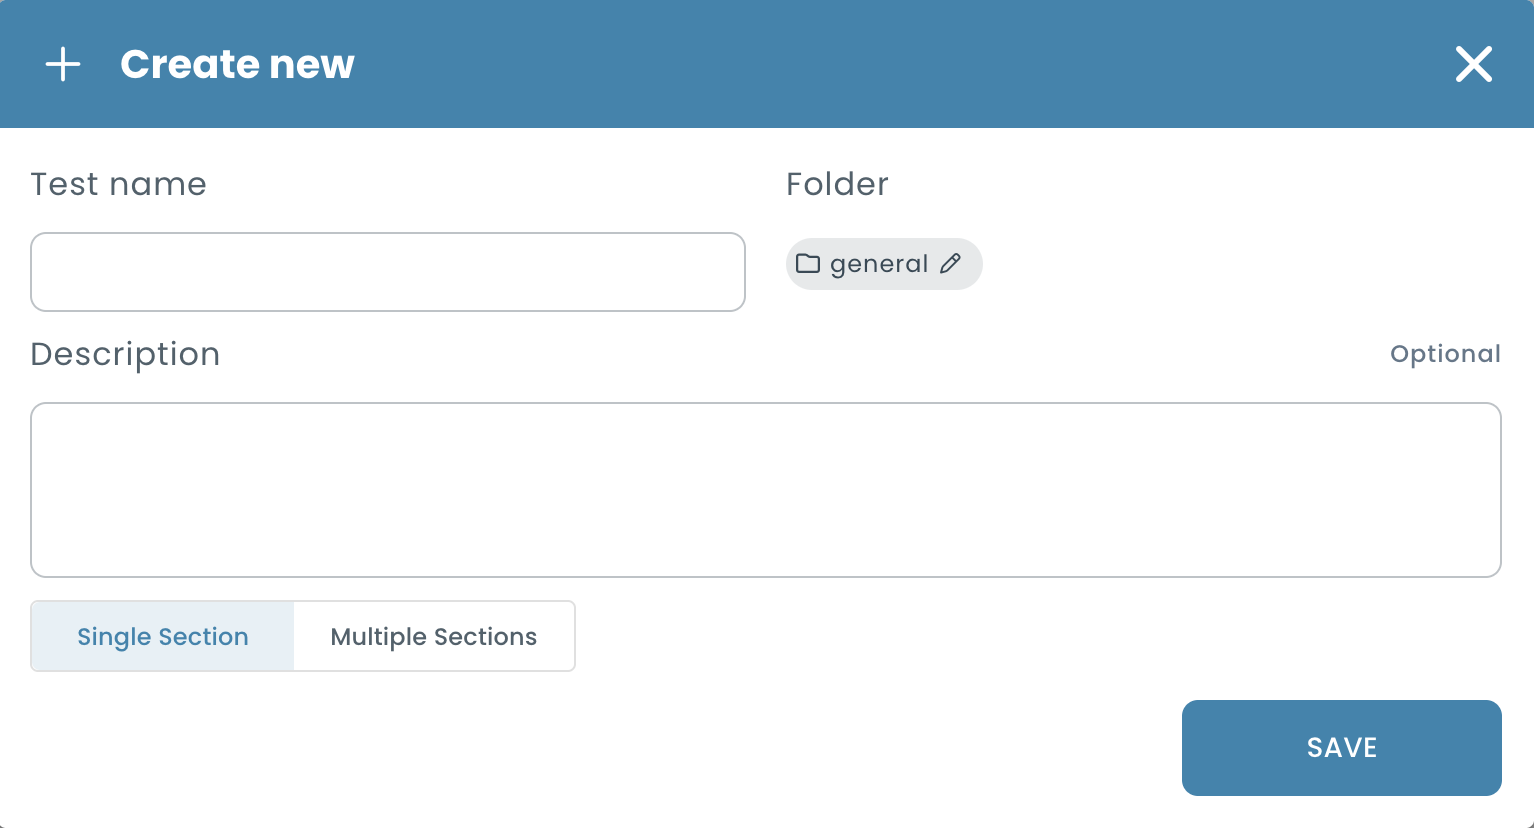Click empty footer space left of SAVE
Image resolution: width=1534 pixels, height=828 pixels.
600,748
